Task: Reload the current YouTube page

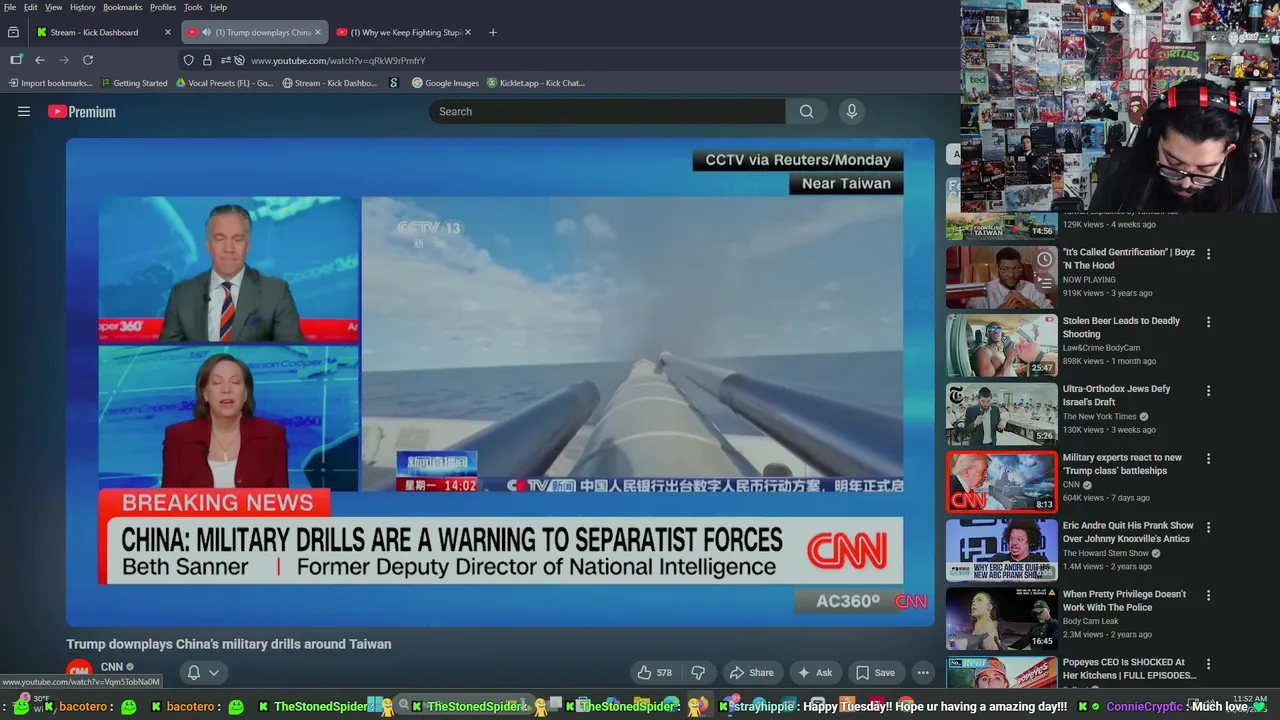Action: coord(88,60)
